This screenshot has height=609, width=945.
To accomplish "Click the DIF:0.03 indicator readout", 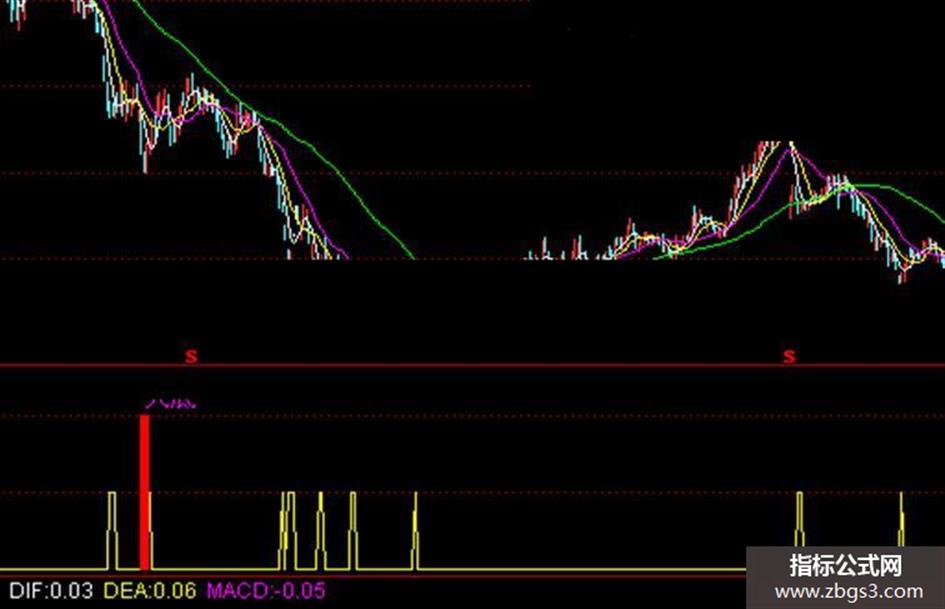I will click(x=51, y=590).
